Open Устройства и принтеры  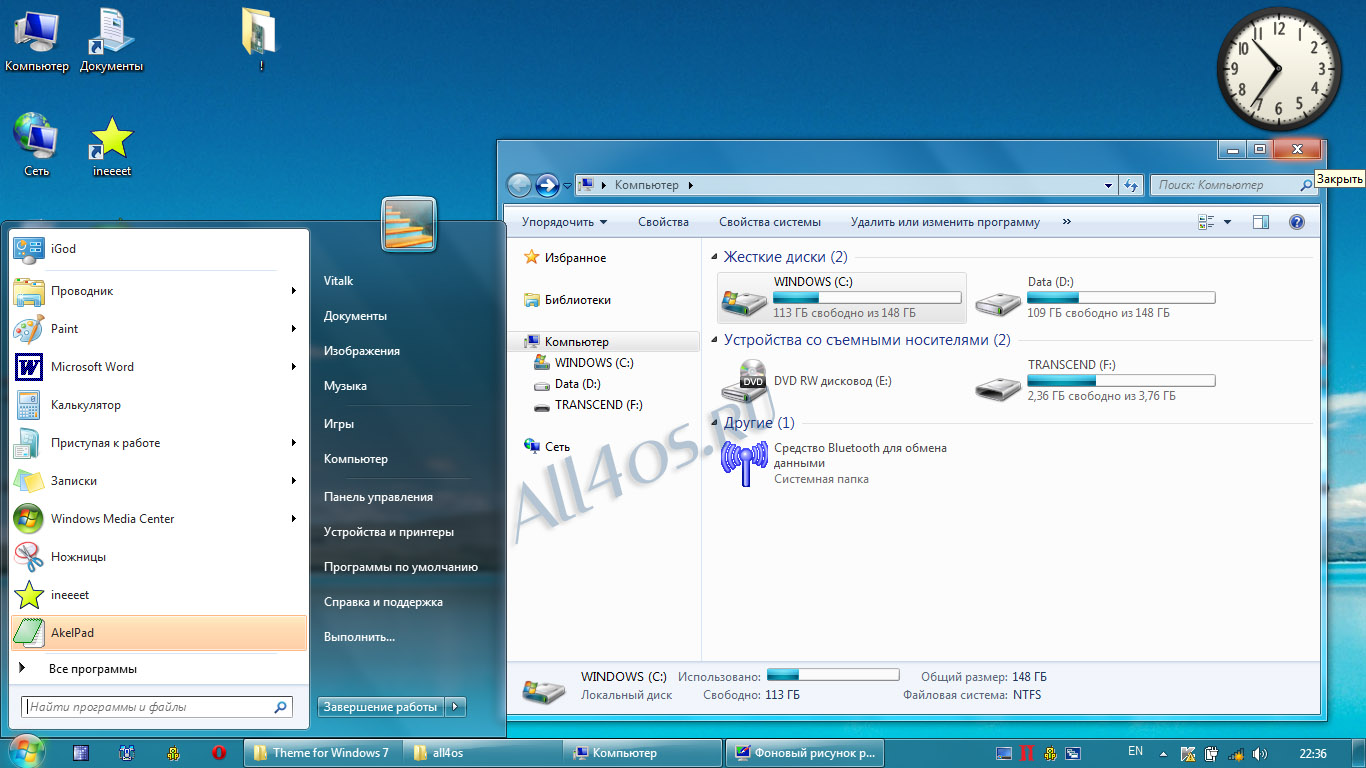pyautogui.click(x=389, y=532)
